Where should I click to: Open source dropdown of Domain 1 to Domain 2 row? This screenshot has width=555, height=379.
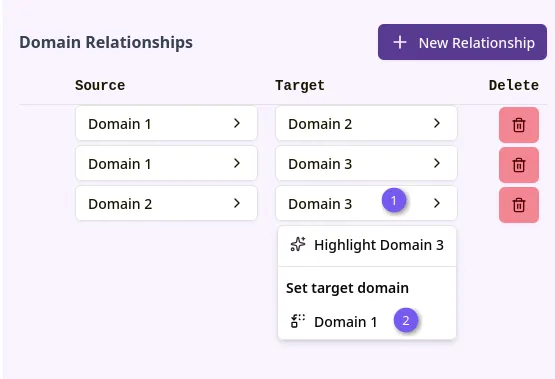click(x=166, y=124)
